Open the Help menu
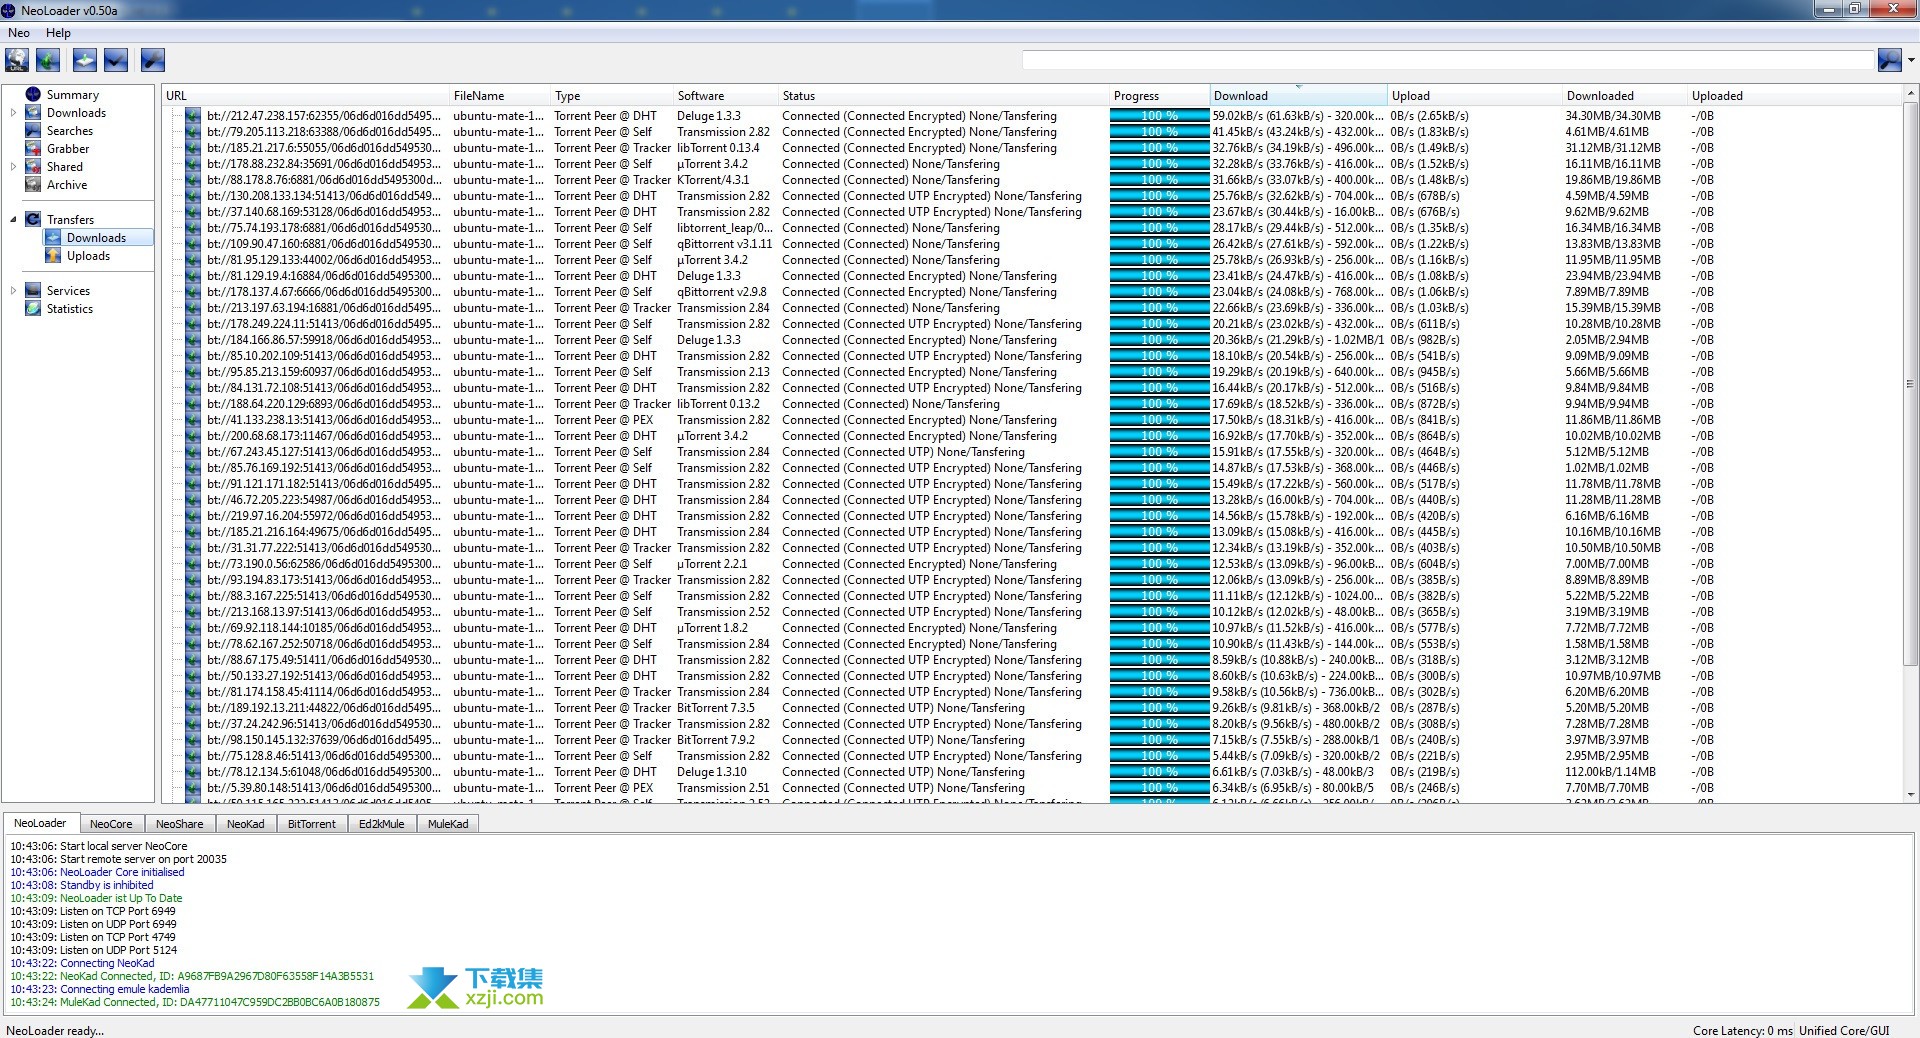This screenshot has height=1038, width=1920. [58, 33]
